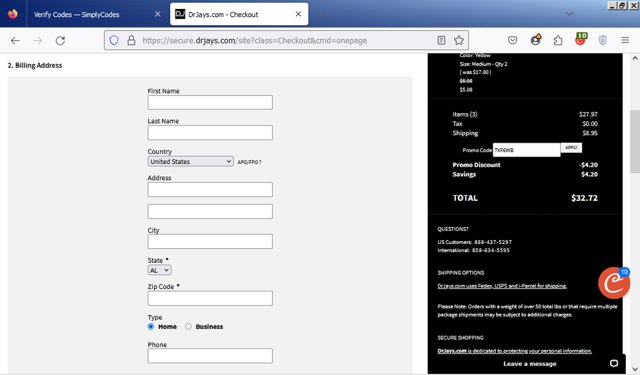Screen dimensions: 640x375
Task: Reload the checkout page
Action: click(x=60, y=40)
